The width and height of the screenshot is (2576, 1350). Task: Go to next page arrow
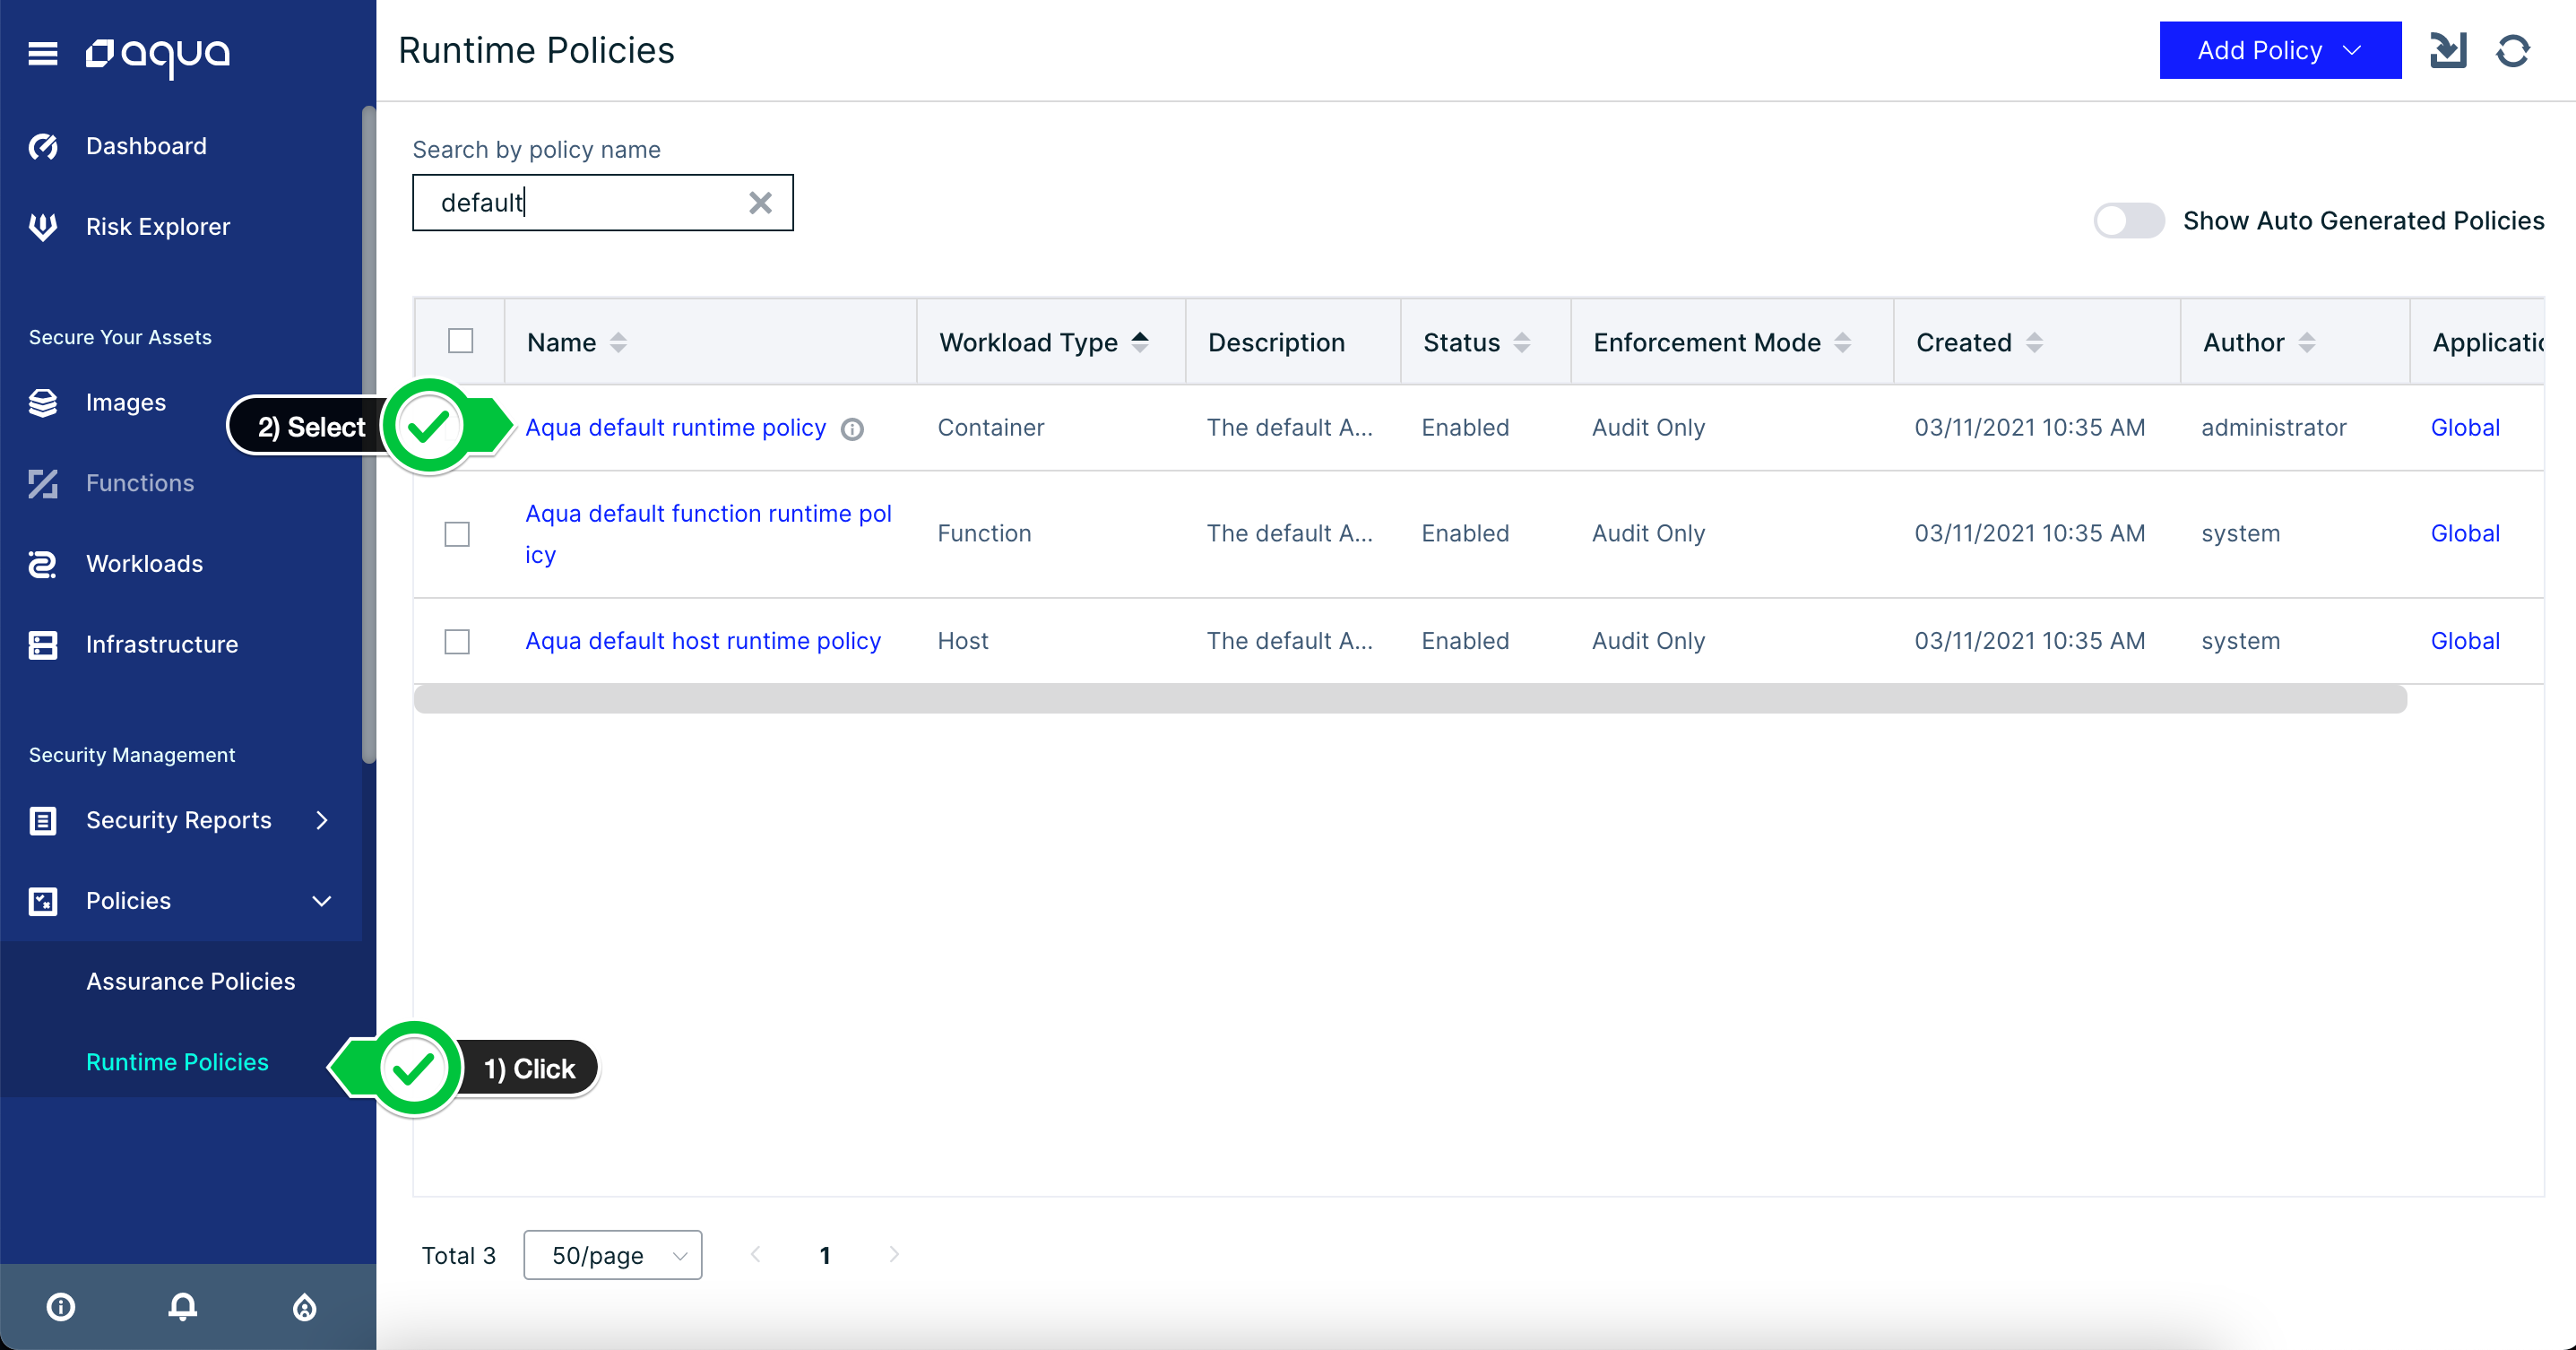pos(894,1255)
